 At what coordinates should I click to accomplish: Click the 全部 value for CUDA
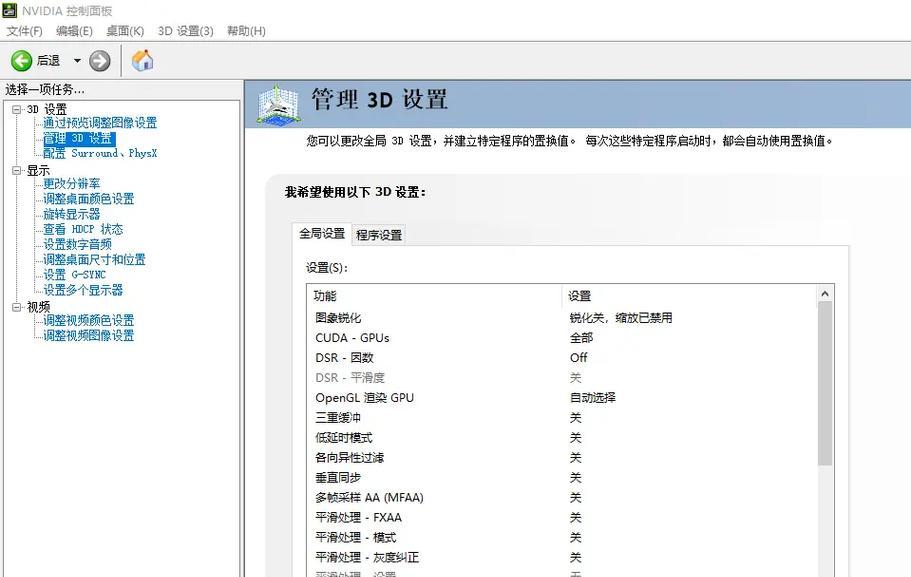[581, 338]
